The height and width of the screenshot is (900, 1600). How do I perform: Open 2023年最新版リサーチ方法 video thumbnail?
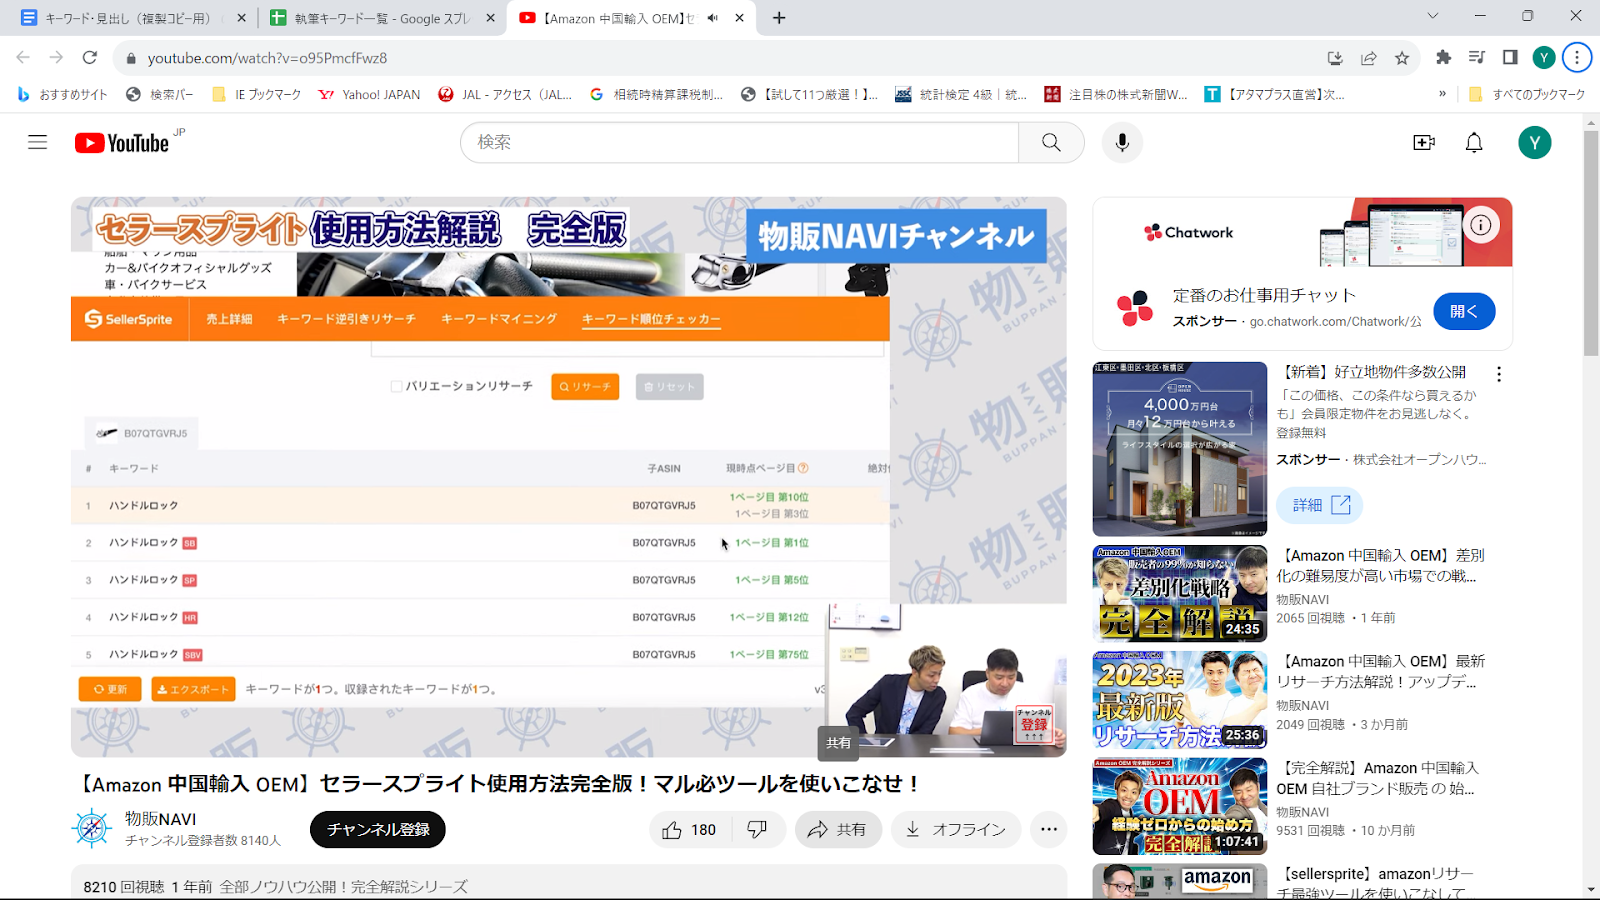point(1180,700)
